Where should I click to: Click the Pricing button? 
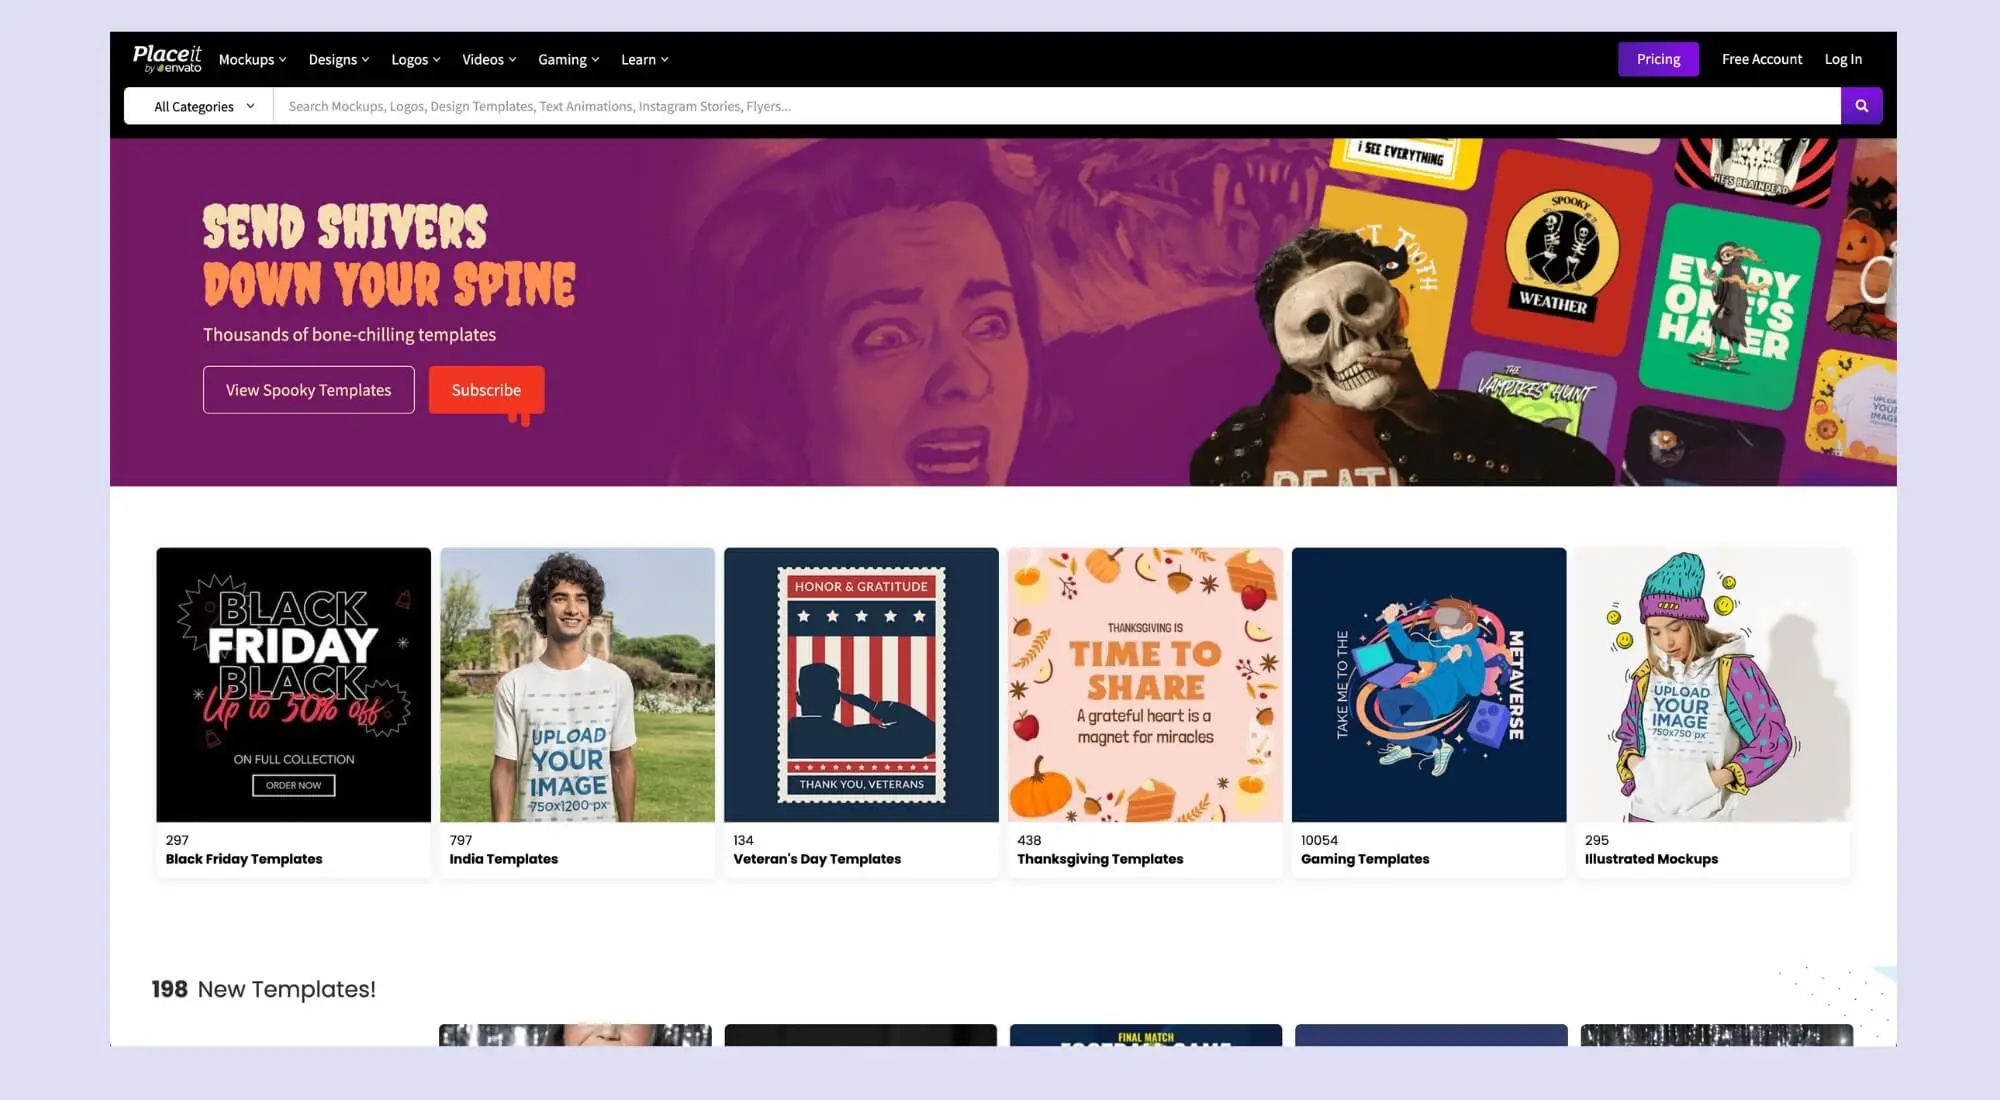1658,59
